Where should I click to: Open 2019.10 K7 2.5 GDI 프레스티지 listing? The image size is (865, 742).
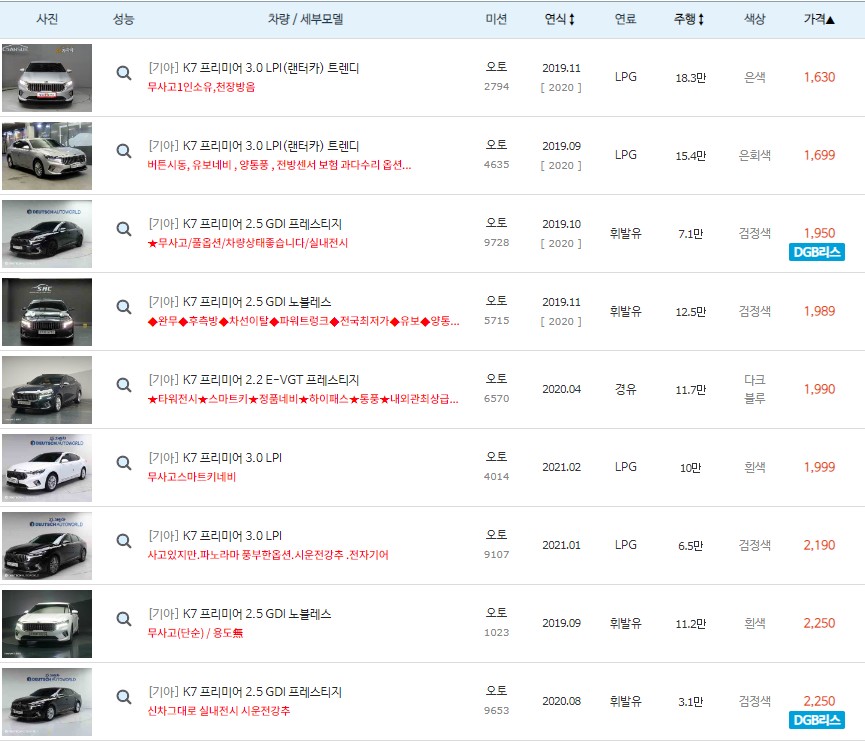tap(245, 224)
